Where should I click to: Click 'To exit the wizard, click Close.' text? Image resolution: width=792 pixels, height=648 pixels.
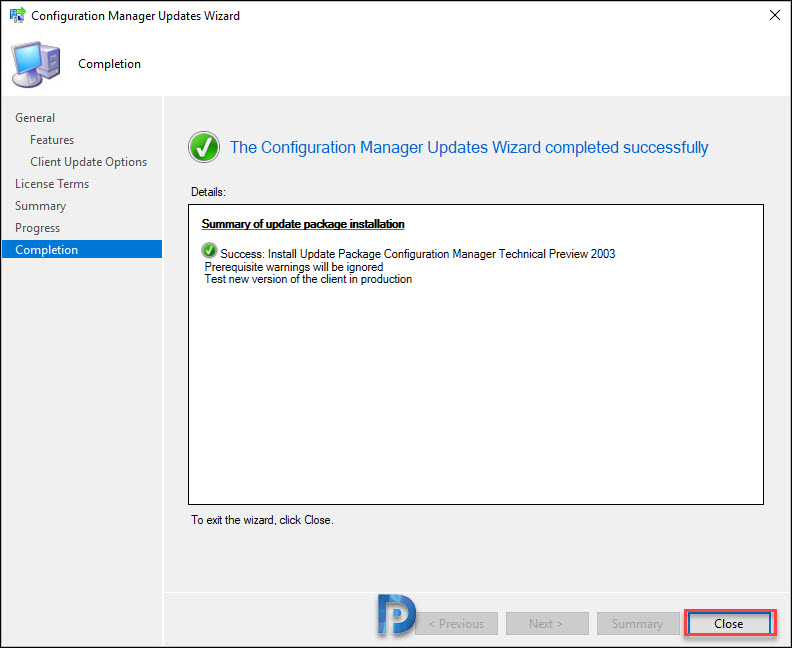click(x=262, y=520)
